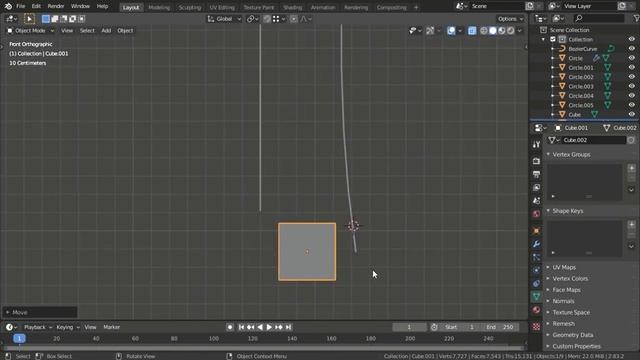Collapse the Vertex Groups panel
640x360 pixels.
point(548,154)
